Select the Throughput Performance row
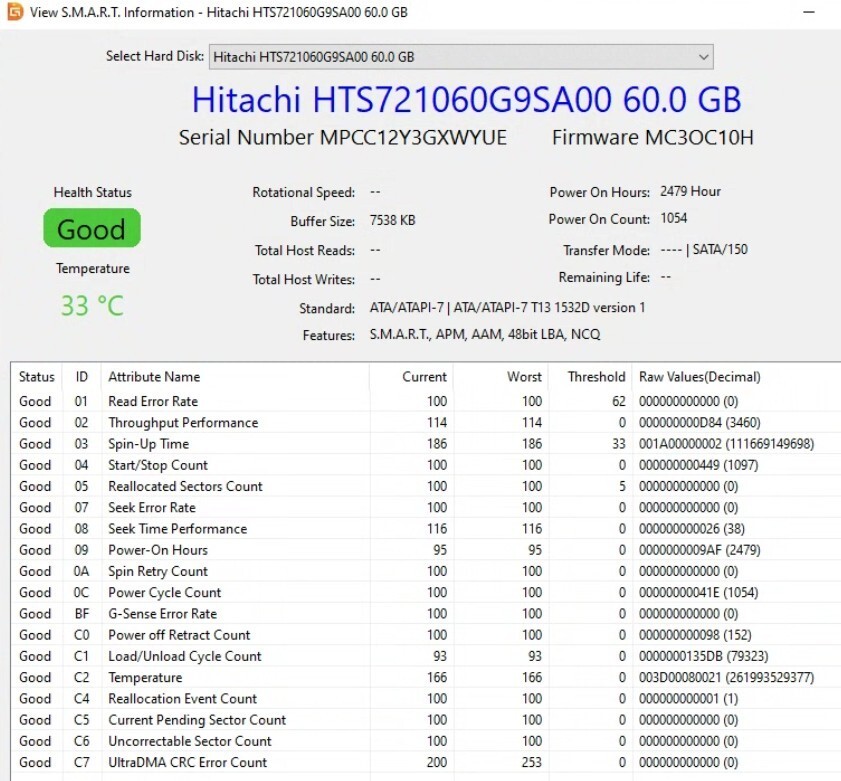 pos(426,423)
